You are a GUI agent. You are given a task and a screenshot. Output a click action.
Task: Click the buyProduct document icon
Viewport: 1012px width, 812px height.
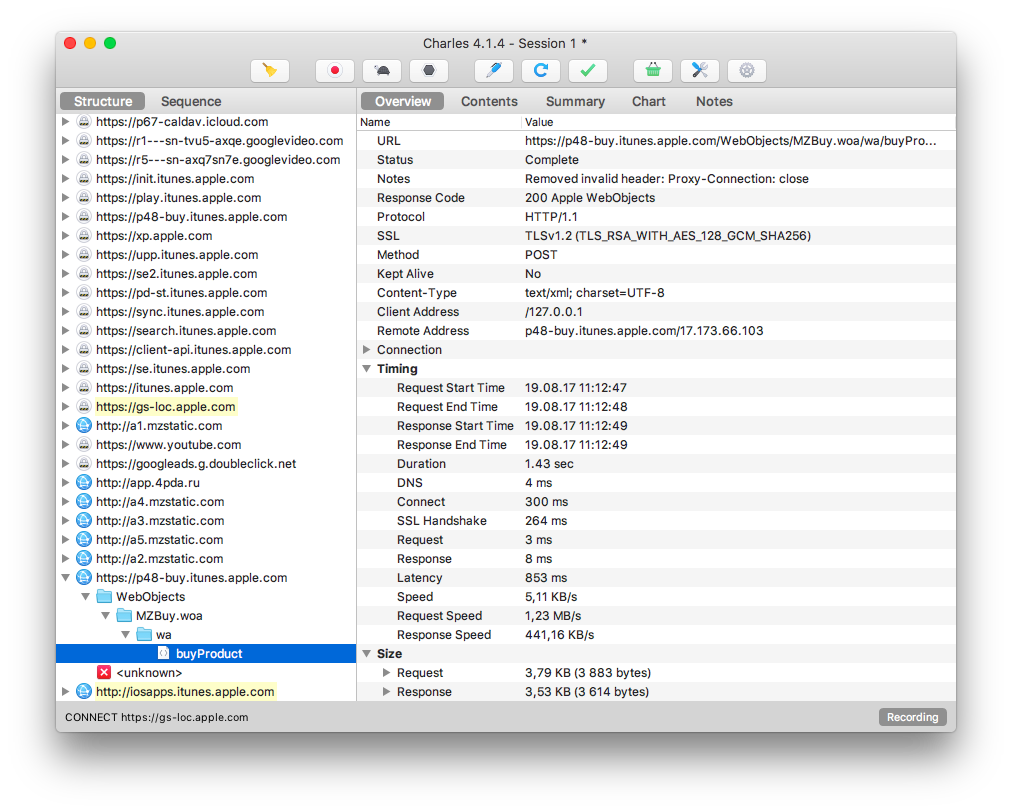(x=164, y=654)
